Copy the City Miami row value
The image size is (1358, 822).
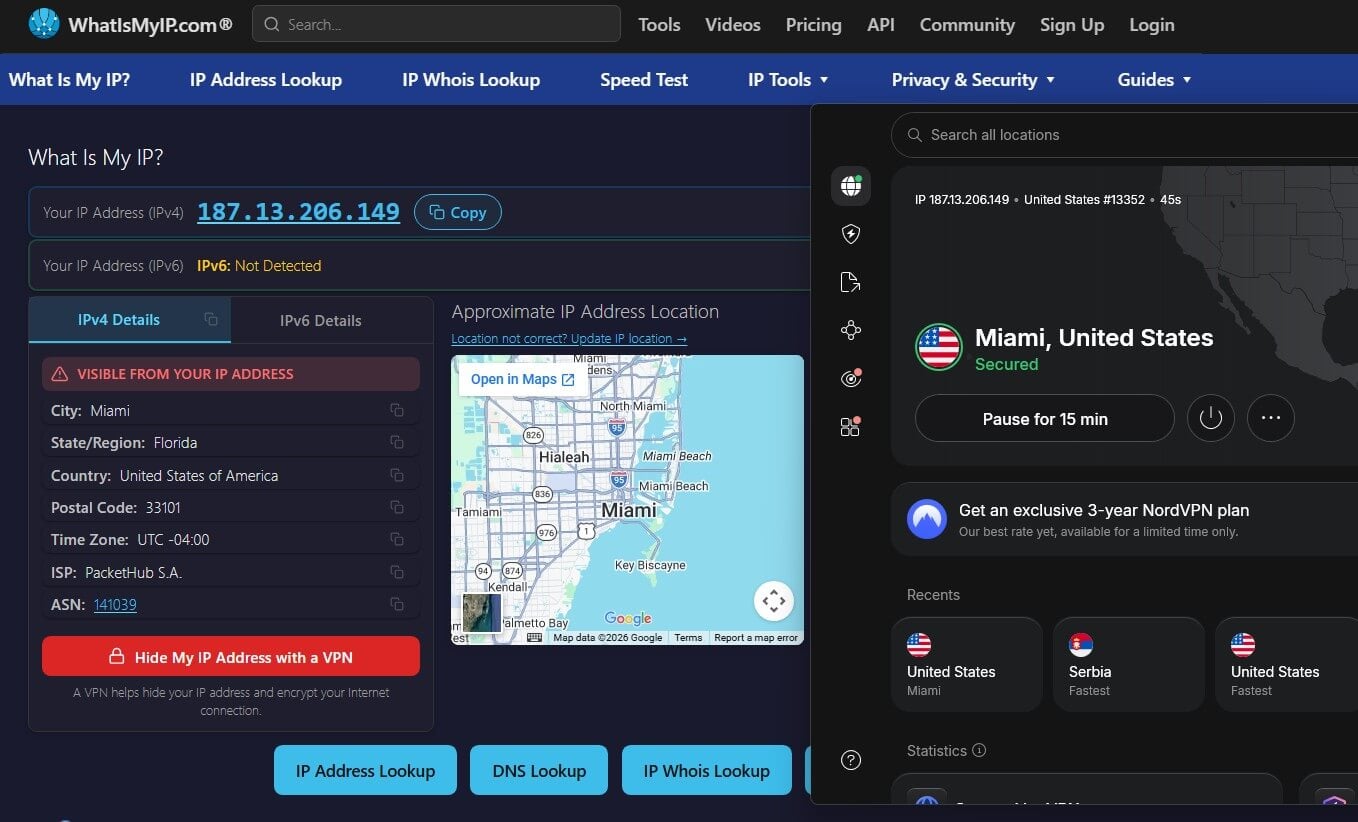(x=397, y=411)
